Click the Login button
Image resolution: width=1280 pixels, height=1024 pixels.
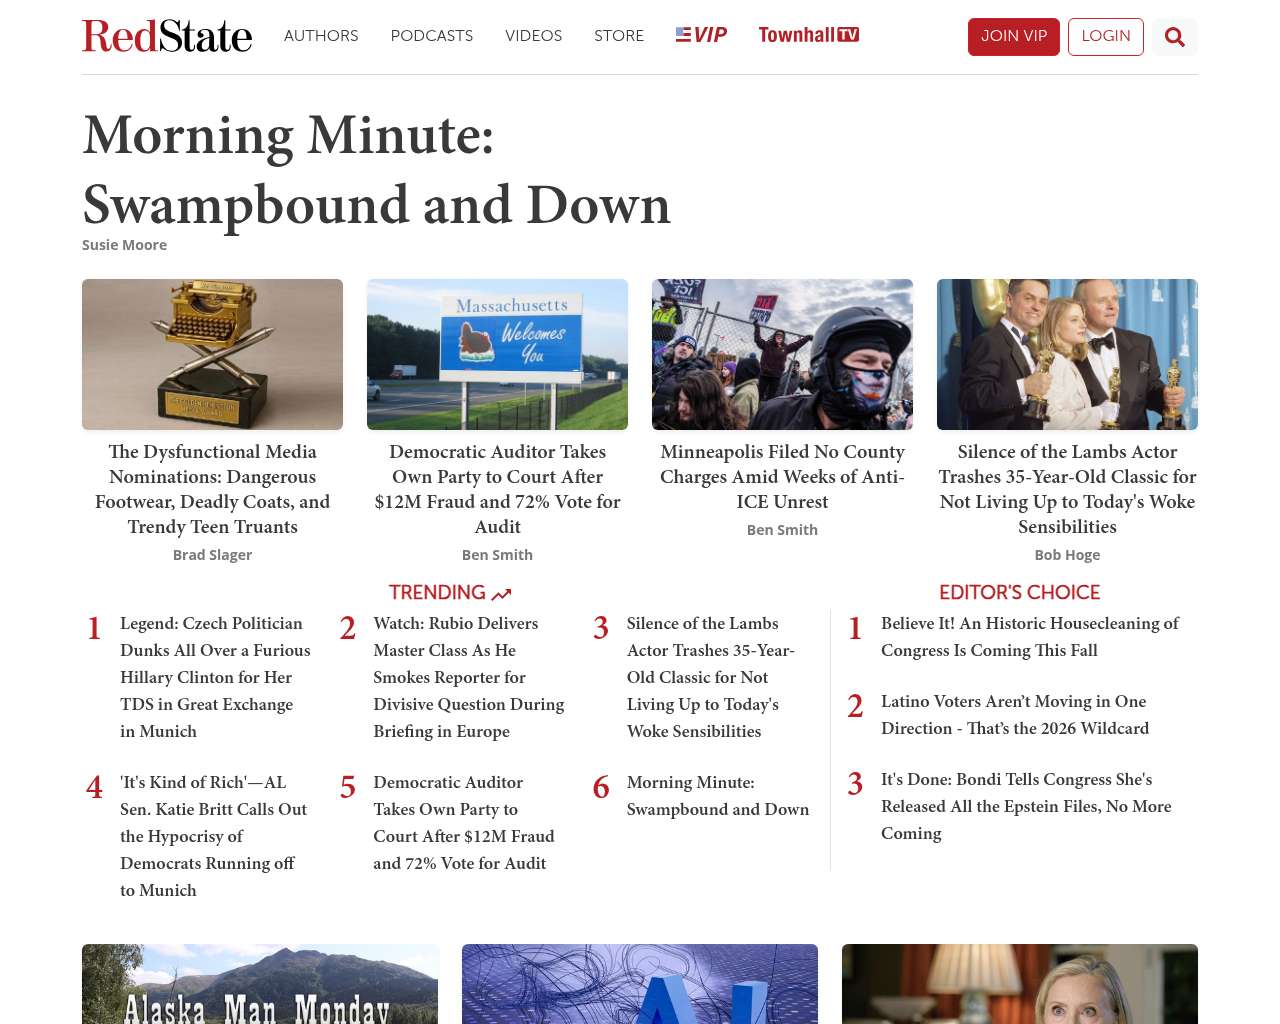1106,37
